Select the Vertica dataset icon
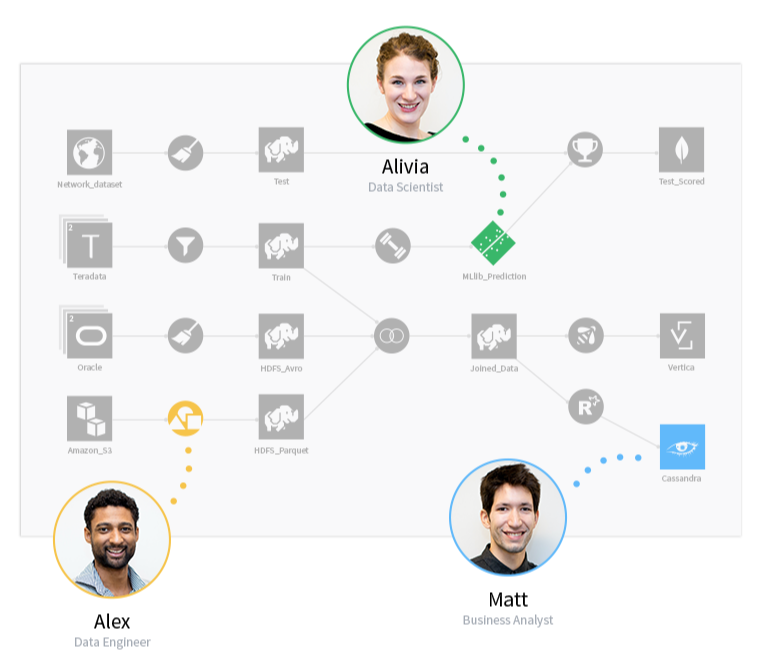Viewport: 760px width, 665px height. point(682,335)
